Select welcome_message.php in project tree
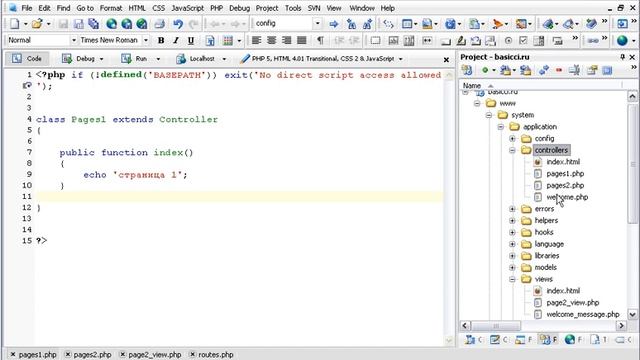The width and height of the screenshot is (640, 360). (583, 315)
